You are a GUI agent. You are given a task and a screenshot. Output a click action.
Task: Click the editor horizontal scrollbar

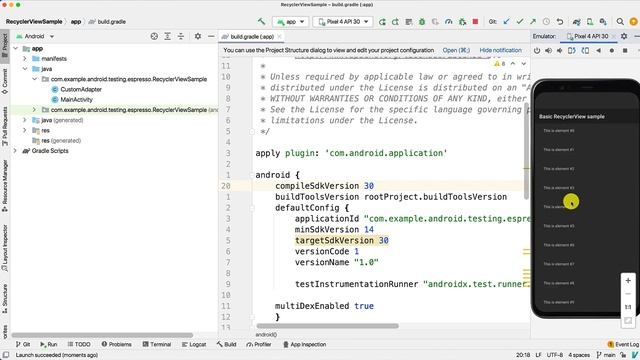click(327, 326)
